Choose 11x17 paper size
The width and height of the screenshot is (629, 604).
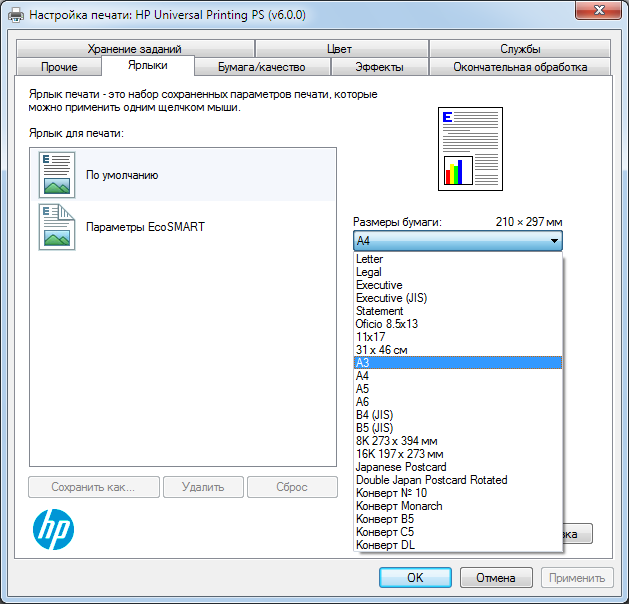click(458, 337)
